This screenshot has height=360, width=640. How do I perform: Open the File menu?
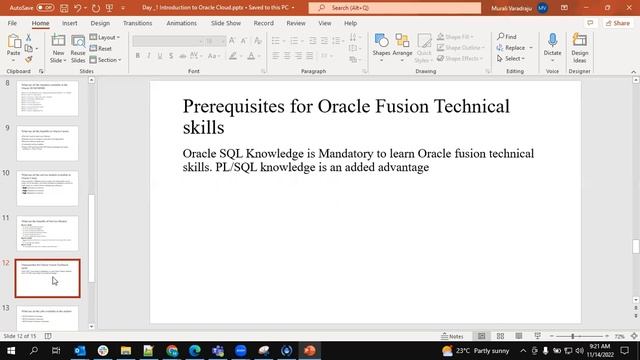coord(12,23)
